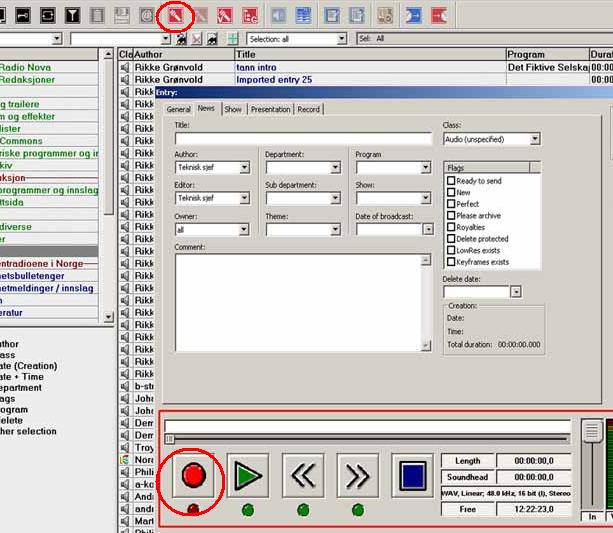Click the blue edit-document pencil icon
Screen dimensions: 613x533
tap(332, 16)
